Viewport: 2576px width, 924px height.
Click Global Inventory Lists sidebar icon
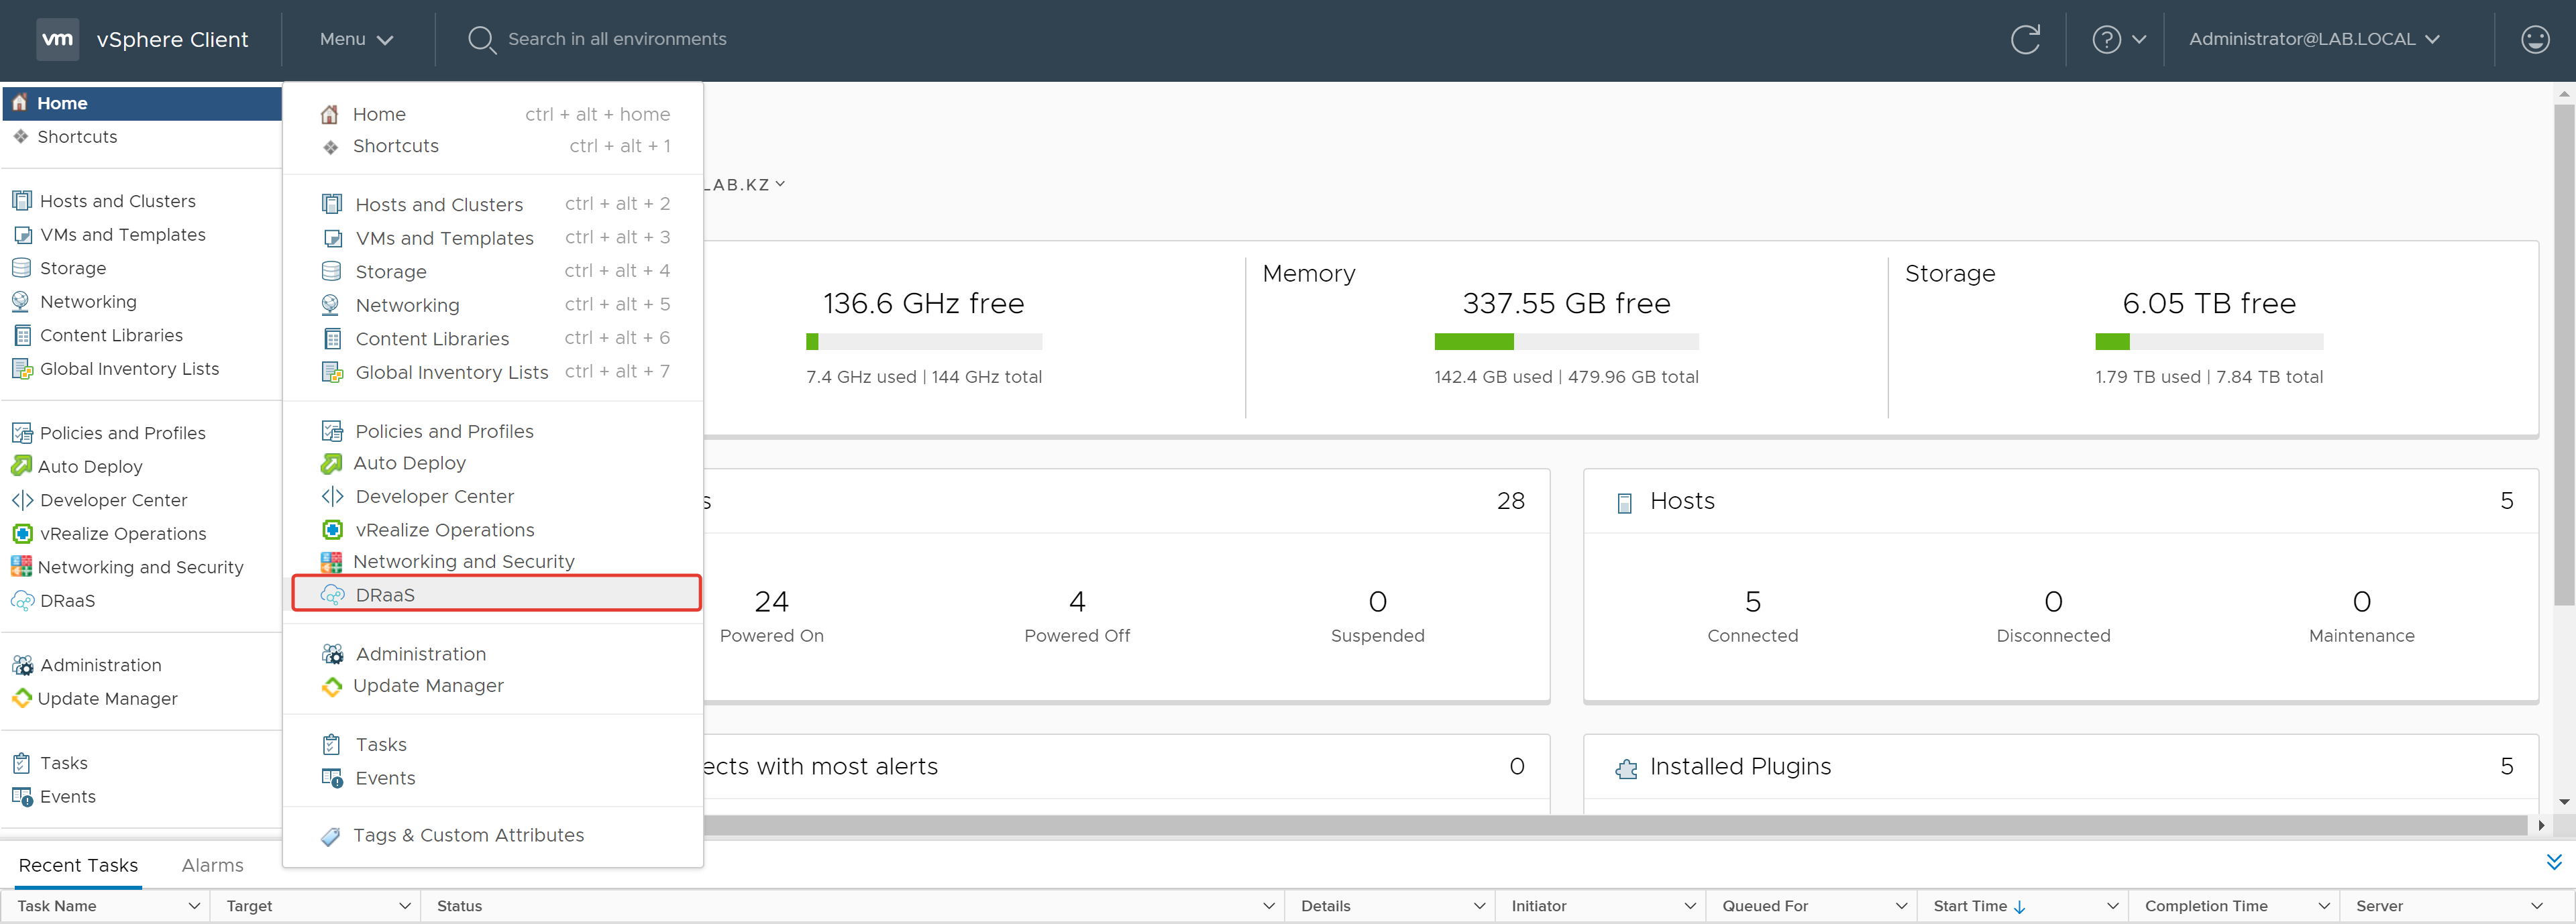(21, 369)
